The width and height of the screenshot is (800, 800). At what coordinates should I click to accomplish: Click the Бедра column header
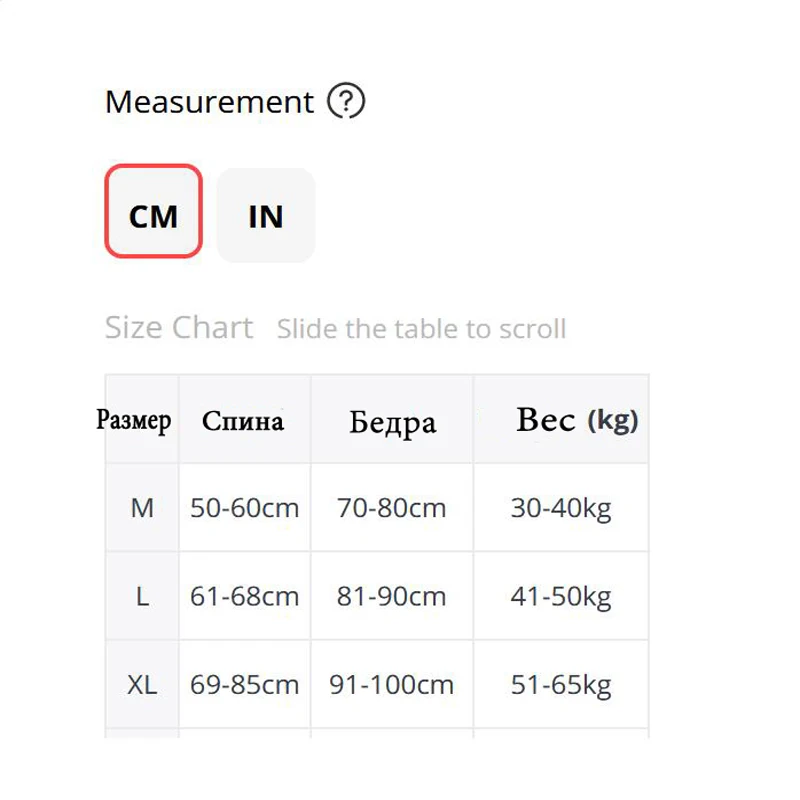point(392,422)
